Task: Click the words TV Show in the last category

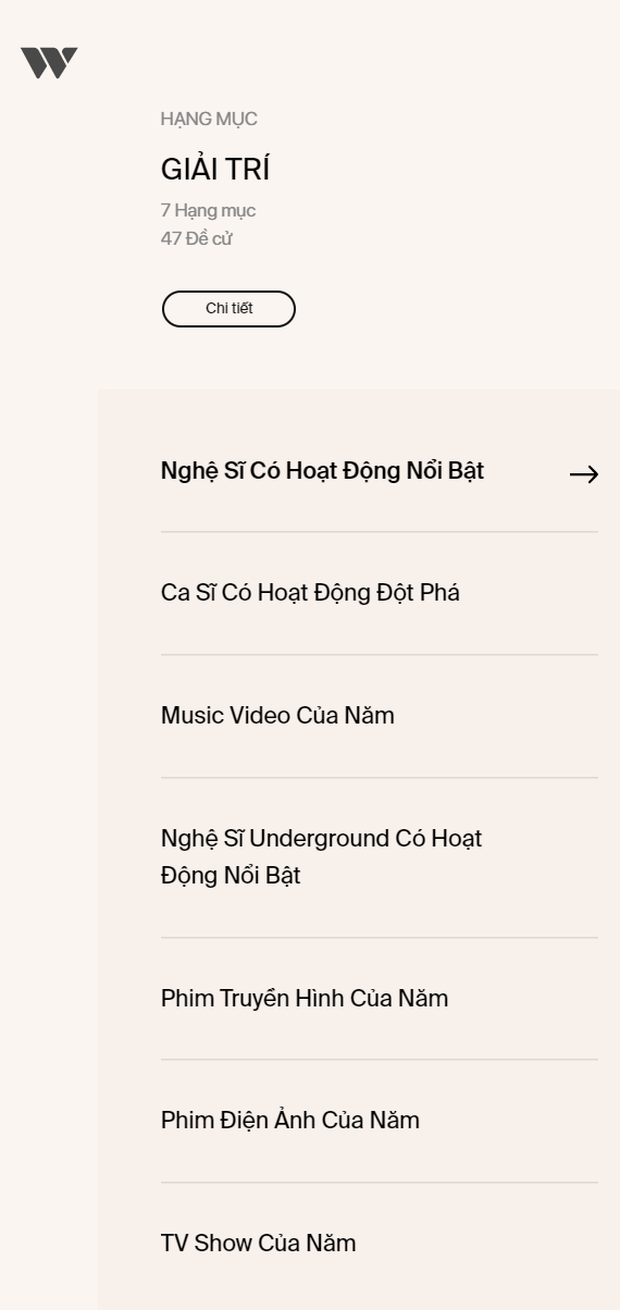Action: pyautogui.click(x=206, y=1243)
